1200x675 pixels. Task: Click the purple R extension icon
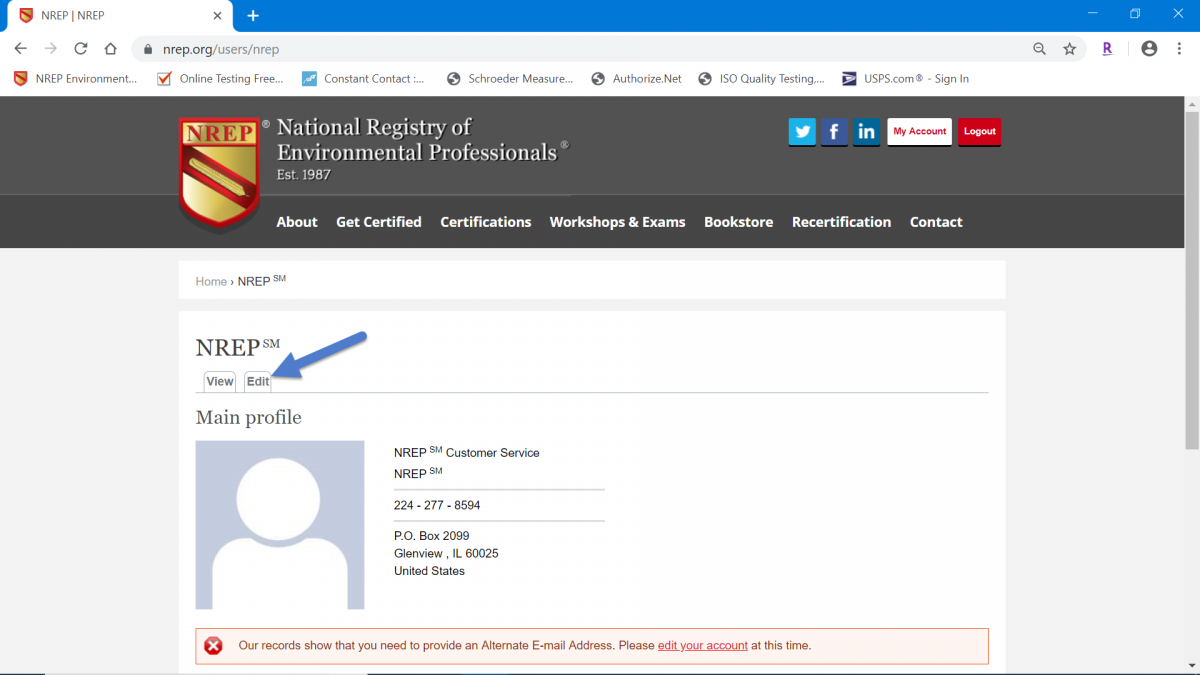pyautogui.click(x=1107, y=48)
